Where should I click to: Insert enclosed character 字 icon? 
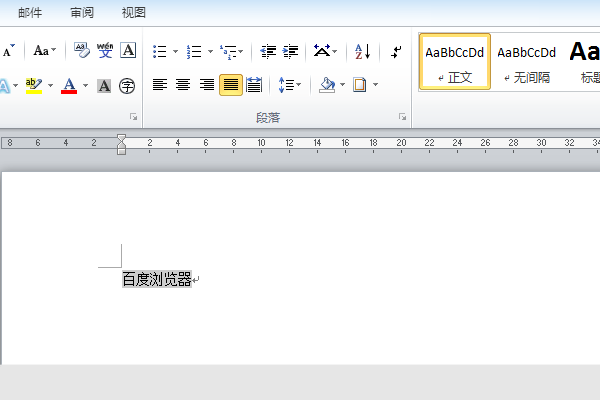coord(127,86)
